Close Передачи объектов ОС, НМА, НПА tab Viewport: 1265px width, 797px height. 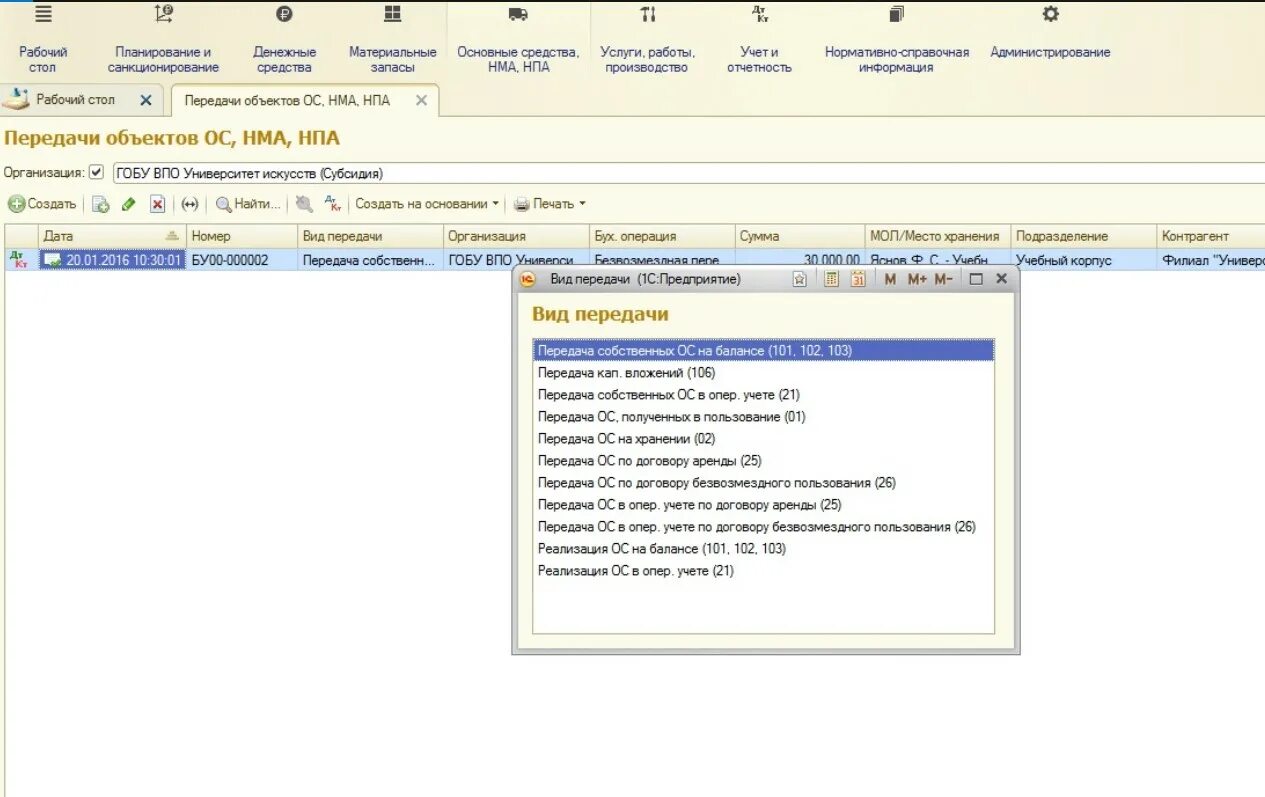pyautogui.click(x=421, y=101)
